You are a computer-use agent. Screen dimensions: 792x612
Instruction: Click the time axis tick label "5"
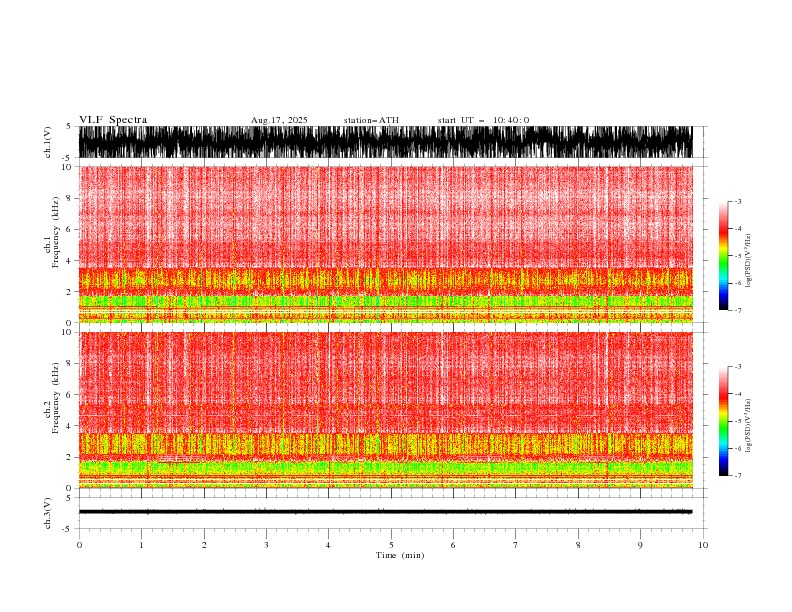coord(391,545)
